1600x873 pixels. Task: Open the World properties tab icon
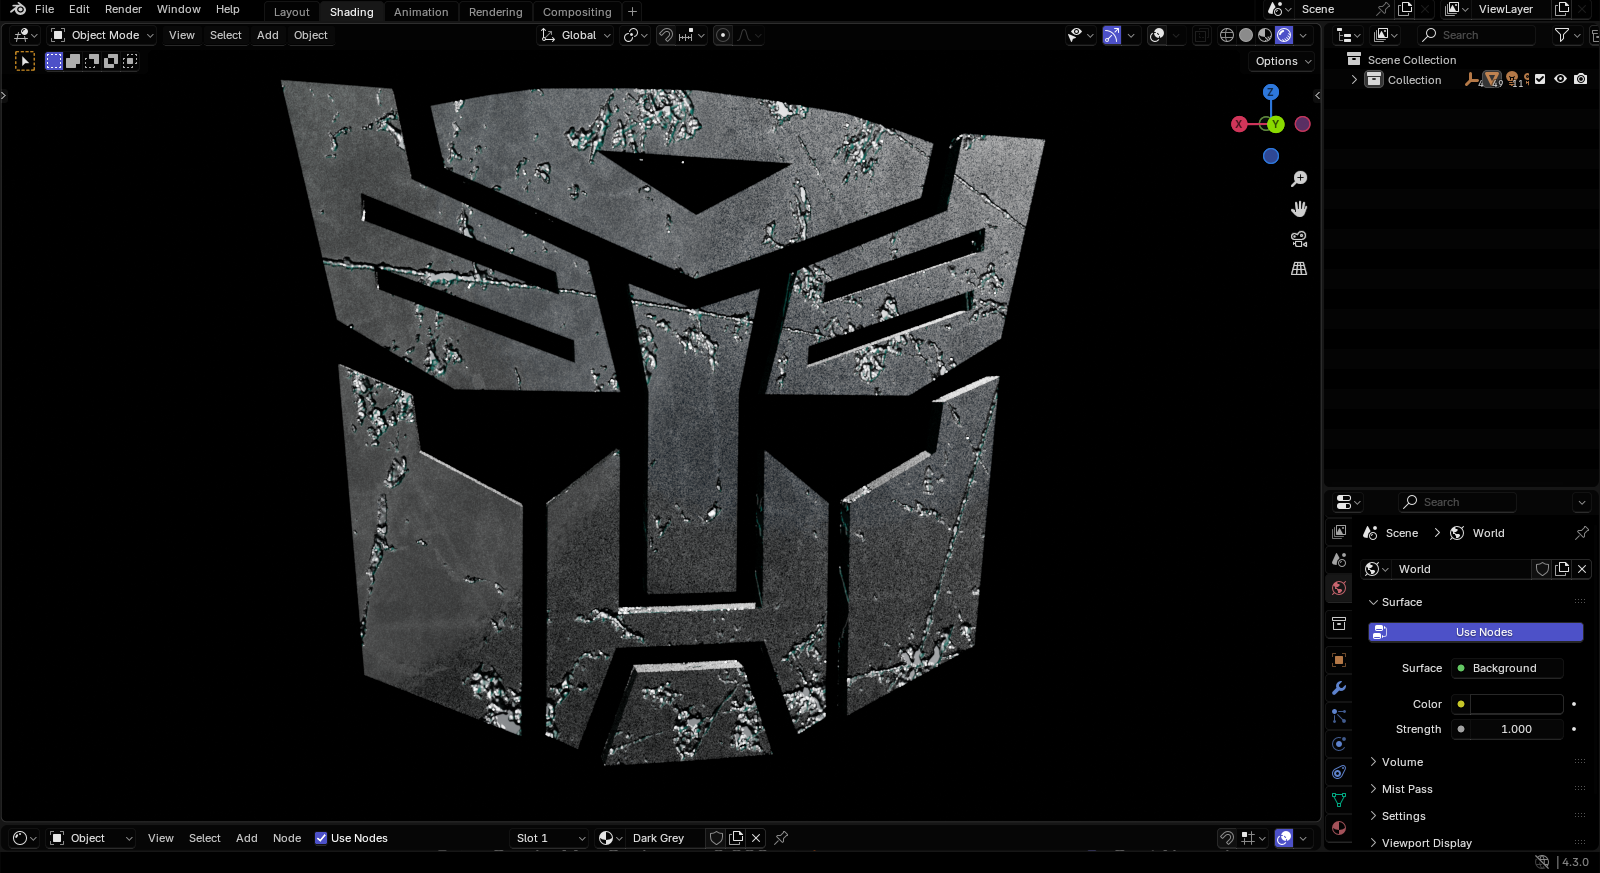pos(1339,588)
